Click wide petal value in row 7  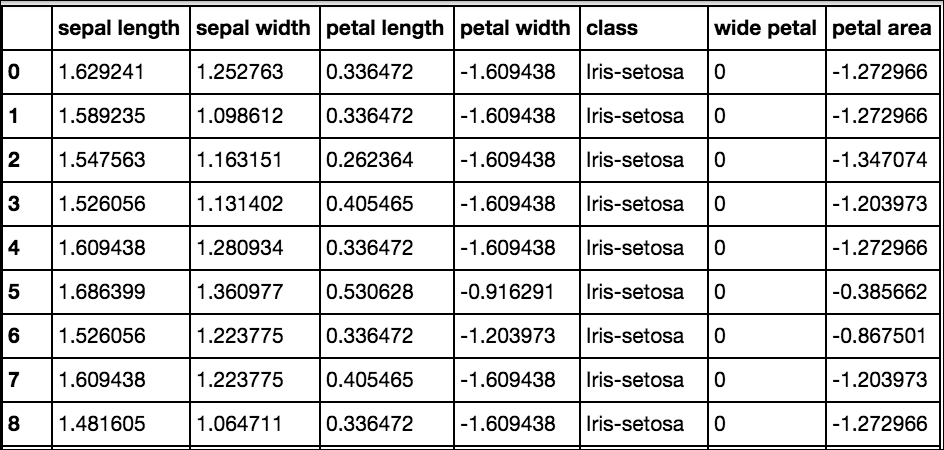(x=719, y=380)
